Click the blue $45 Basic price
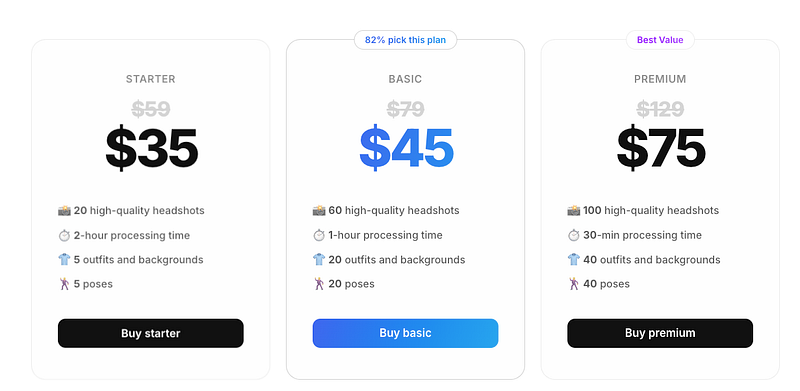 click(406, 148)
